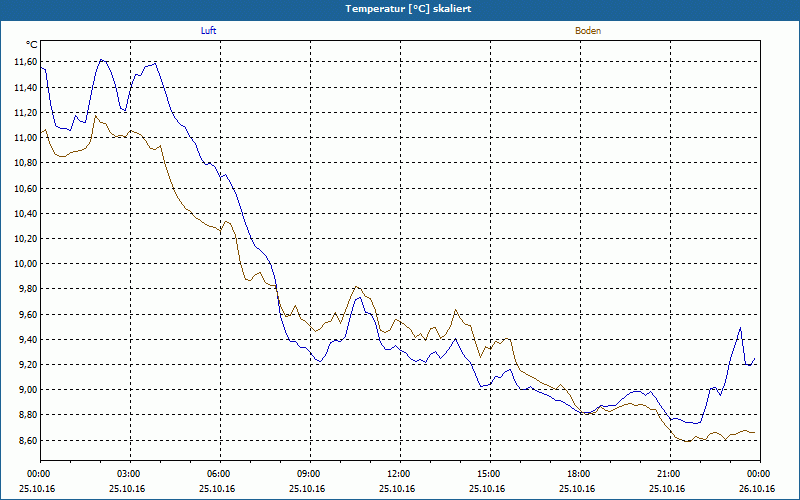Select the °C unit label

[32, 45]
